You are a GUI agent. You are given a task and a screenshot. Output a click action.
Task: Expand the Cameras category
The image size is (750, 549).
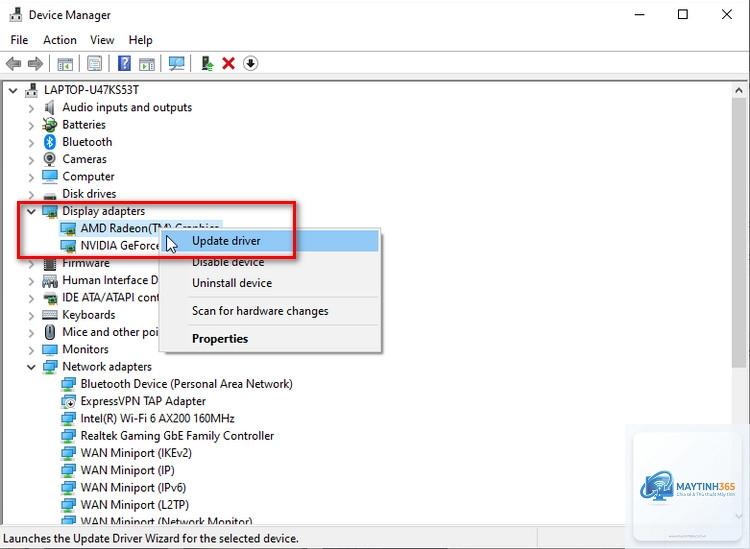click(31, 160)
